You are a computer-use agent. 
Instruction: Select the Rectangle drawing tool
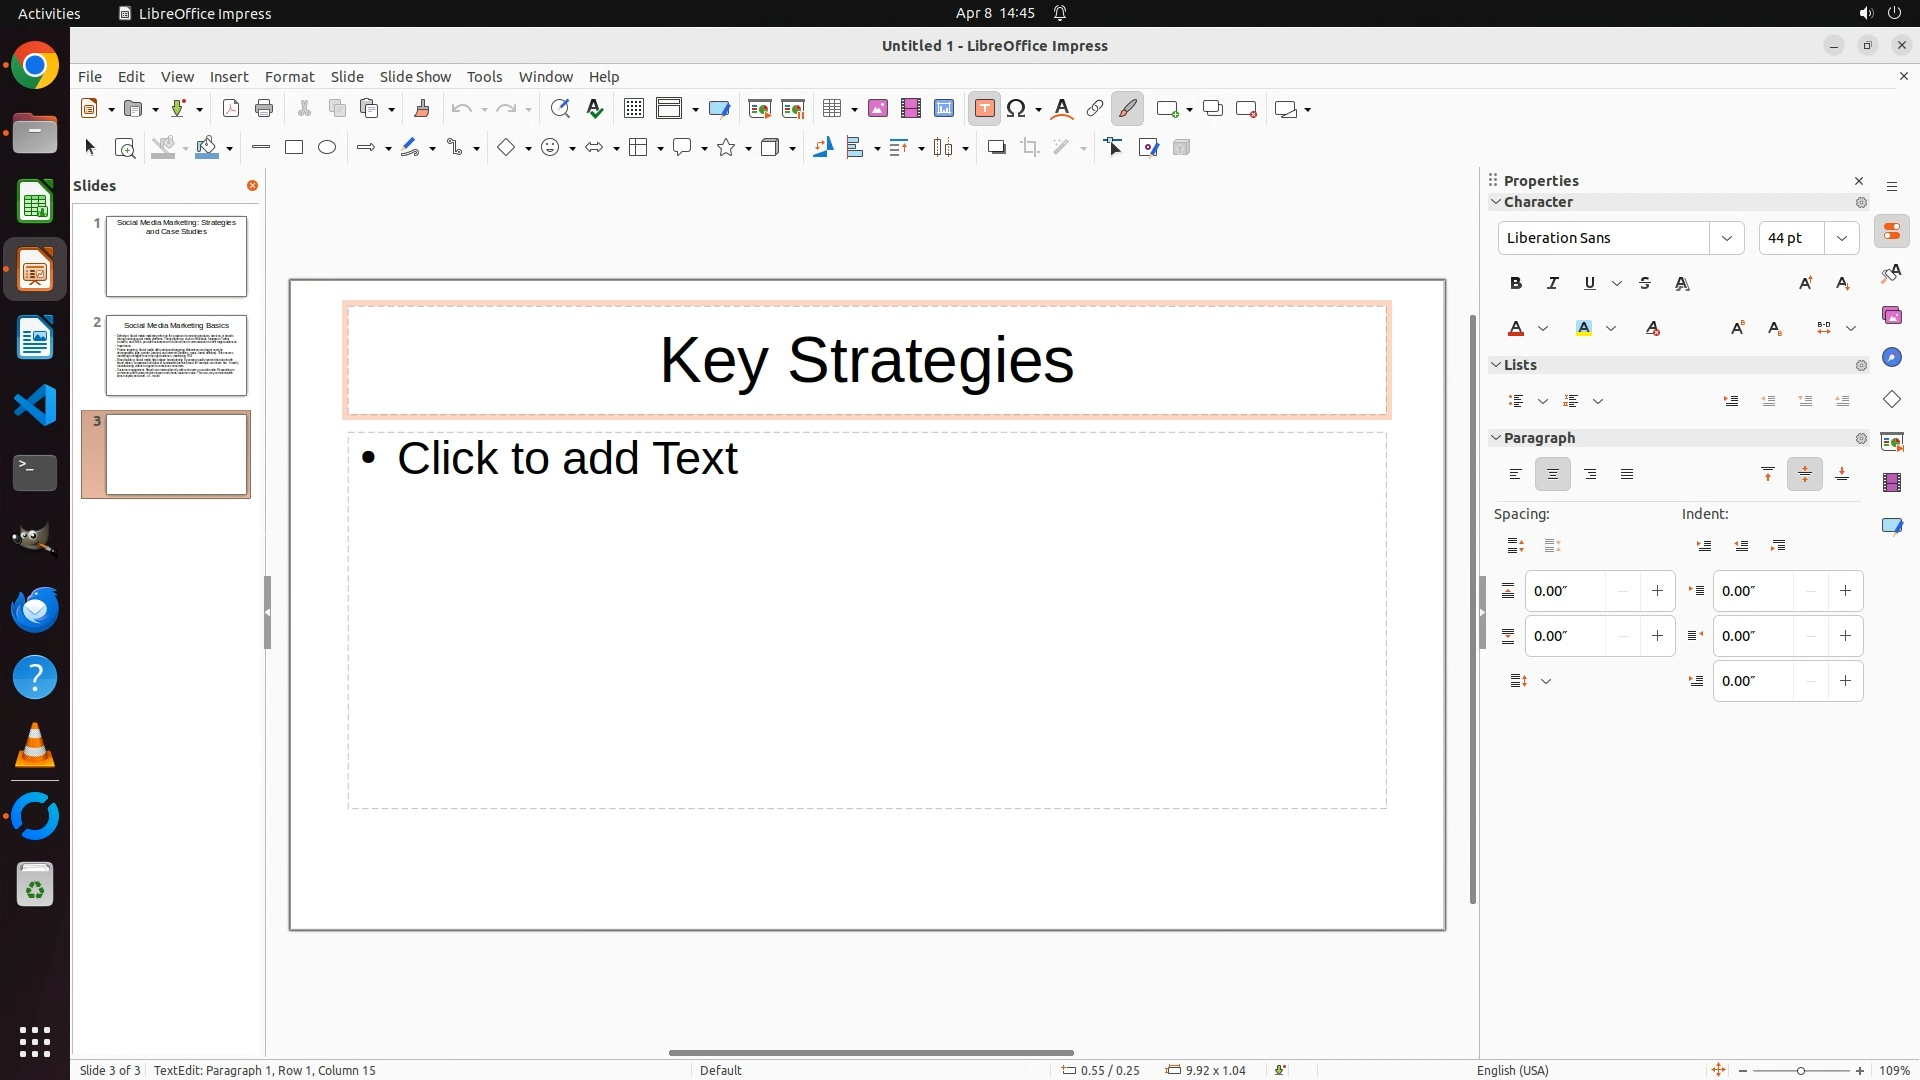[x=294, y=148]
